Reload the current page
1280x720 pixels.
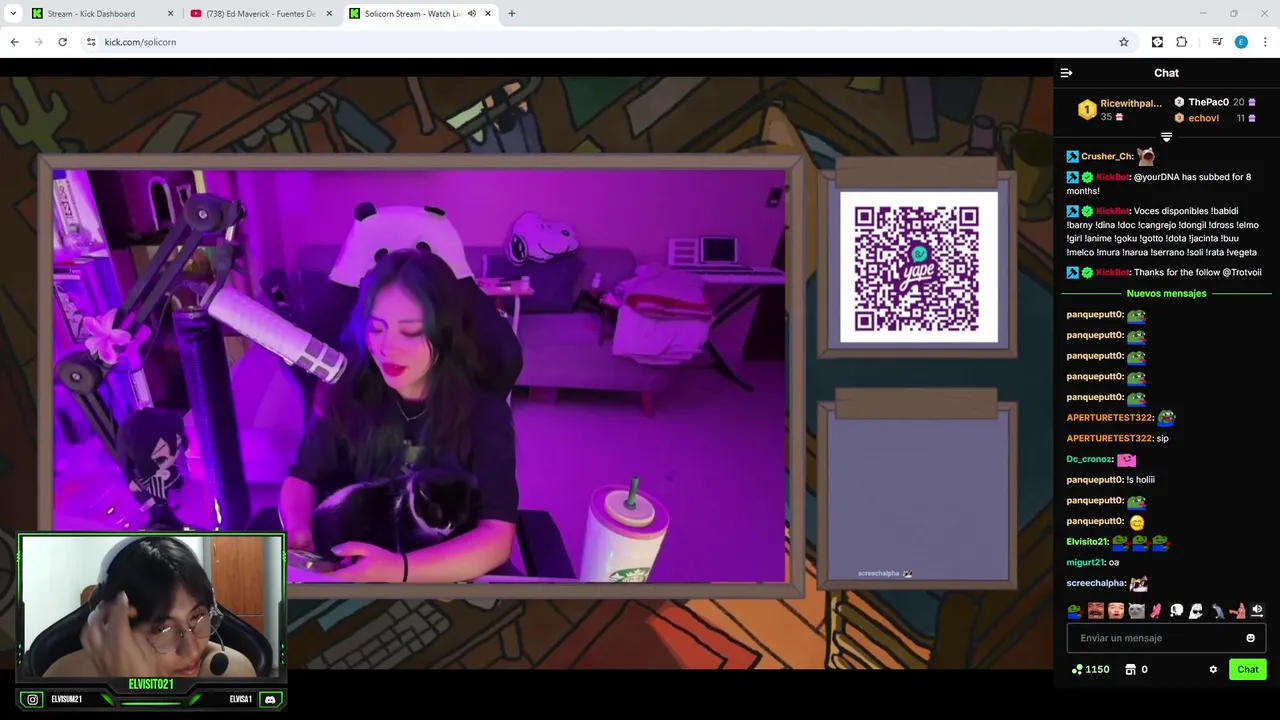pos(62,42)
